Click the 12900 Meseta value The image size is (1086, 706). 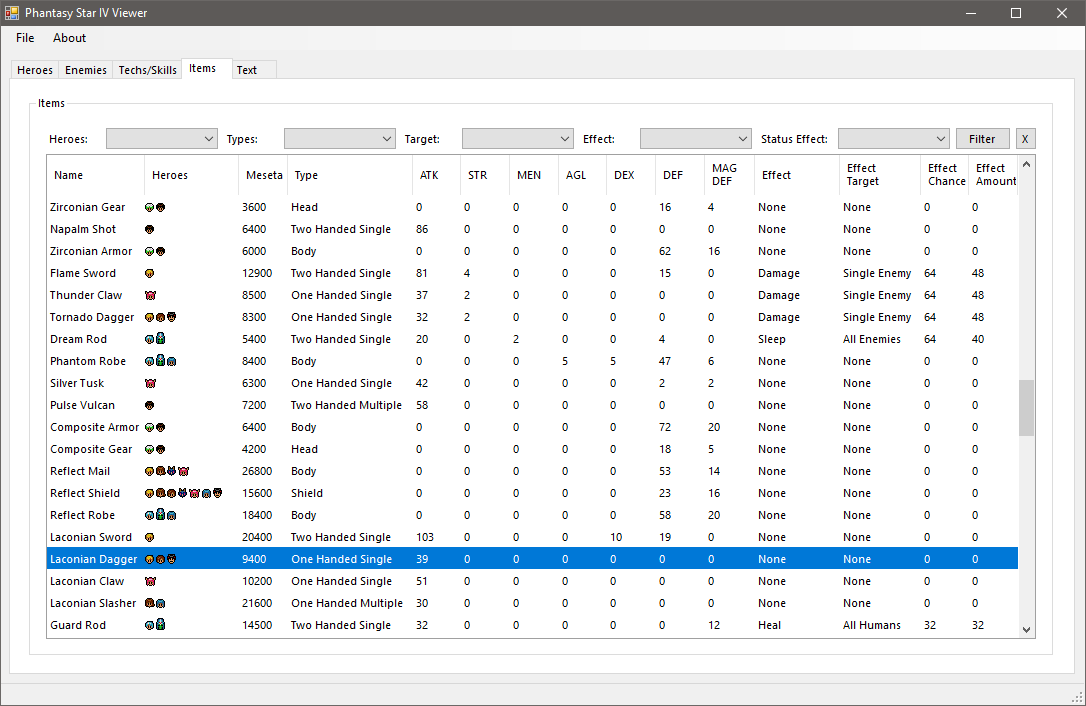pyautogui.click(x=257, y=274)
